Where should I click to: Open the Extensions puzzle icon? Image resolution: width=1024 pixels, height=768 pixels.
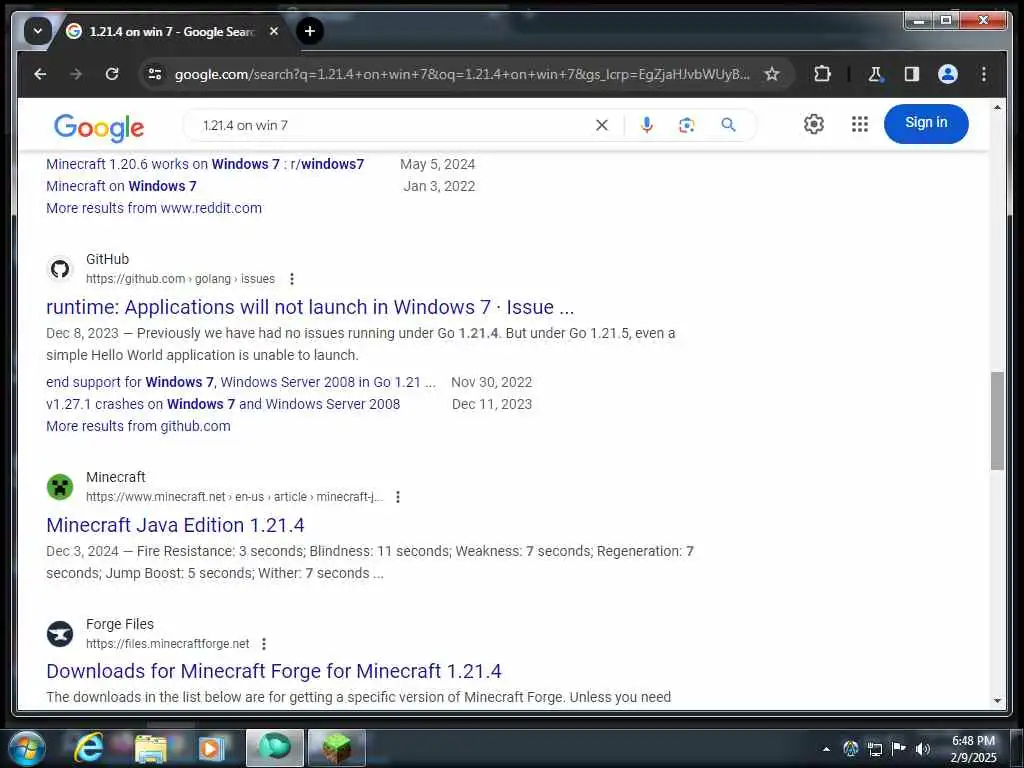pos(822,74)
